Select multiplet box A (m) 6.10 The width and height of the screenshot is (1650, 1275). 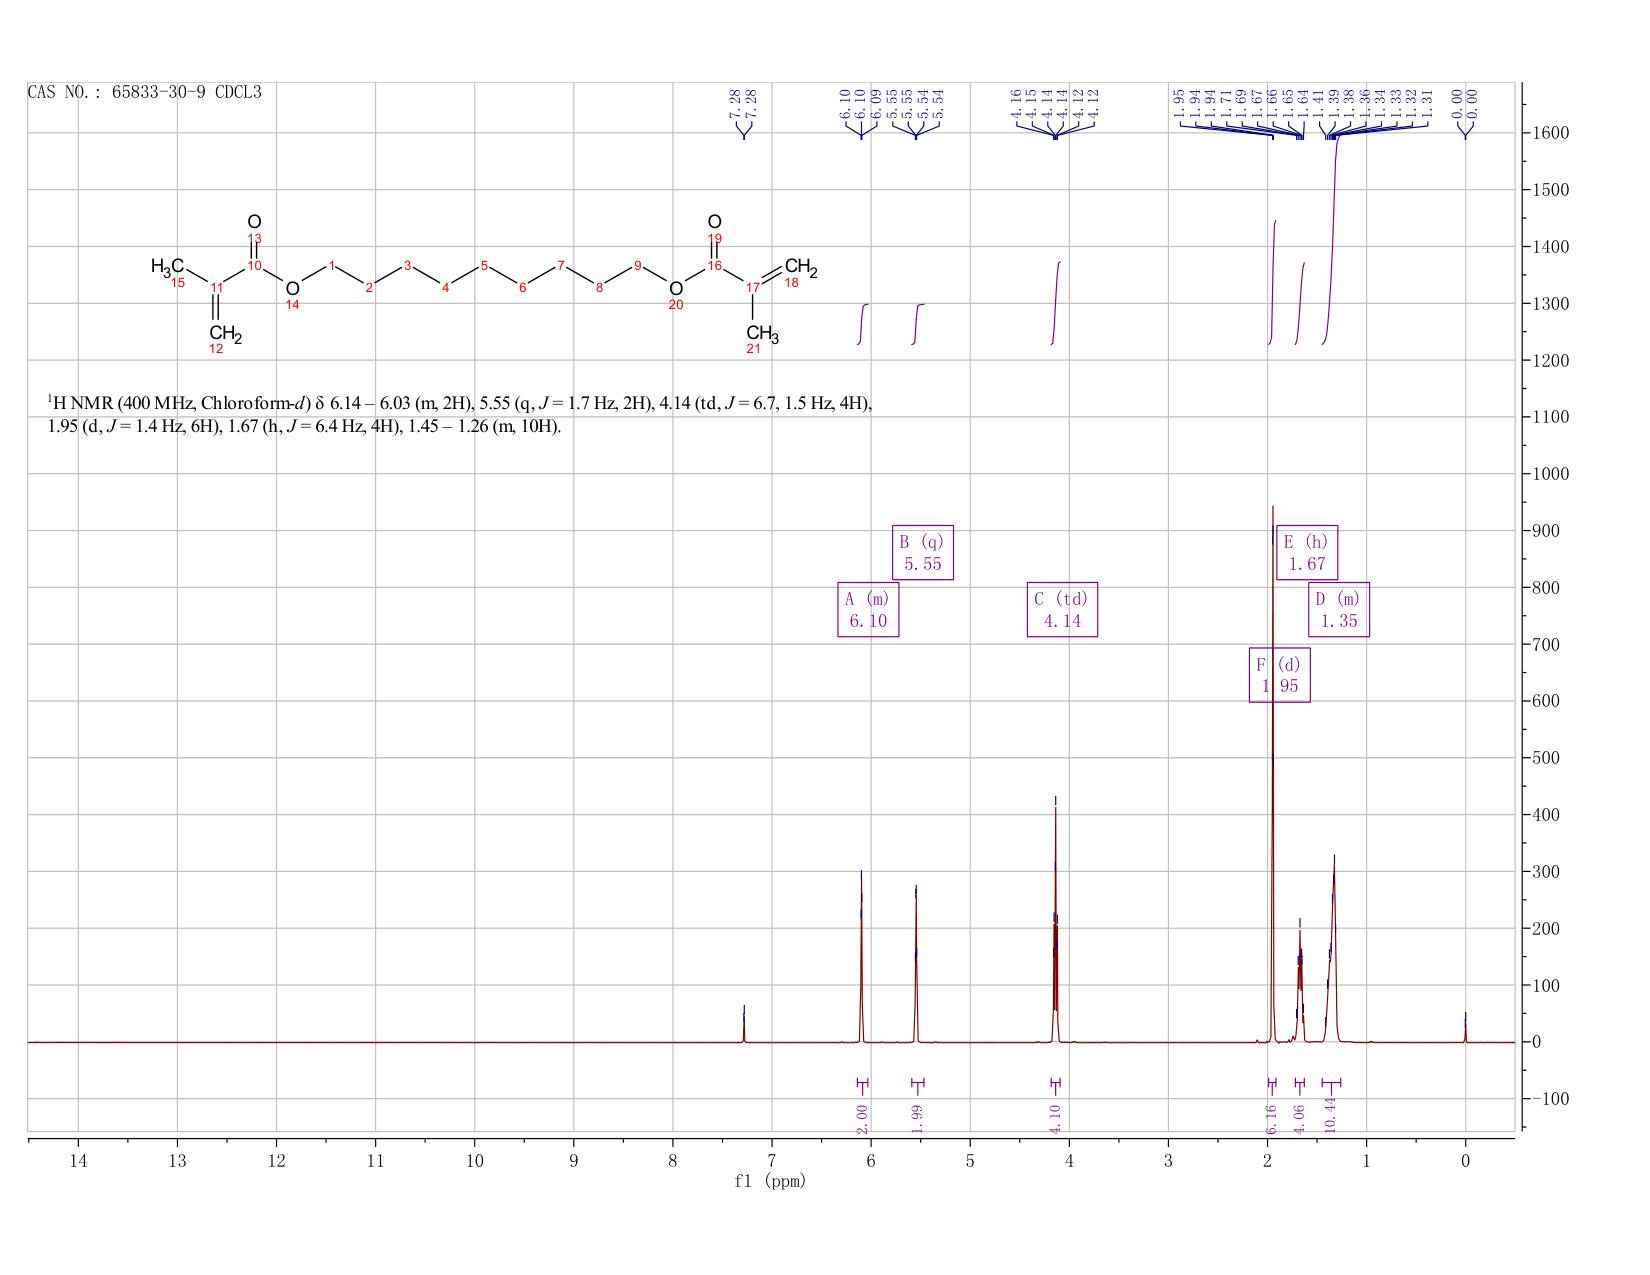click(868, 610)
